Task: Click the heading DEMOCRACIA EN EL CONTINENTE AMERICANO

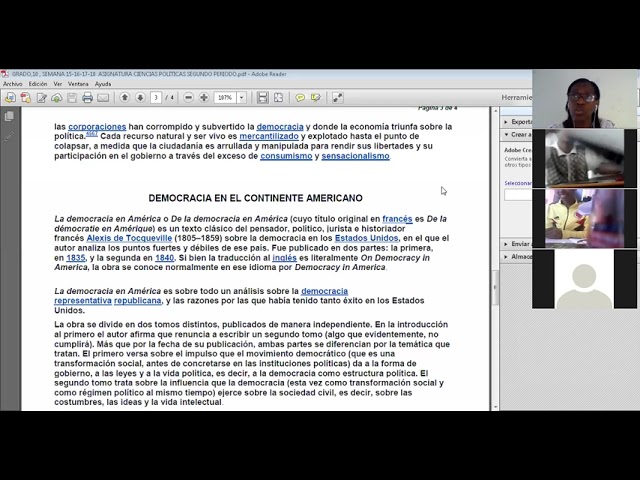Action: click(x=256, y=198)
